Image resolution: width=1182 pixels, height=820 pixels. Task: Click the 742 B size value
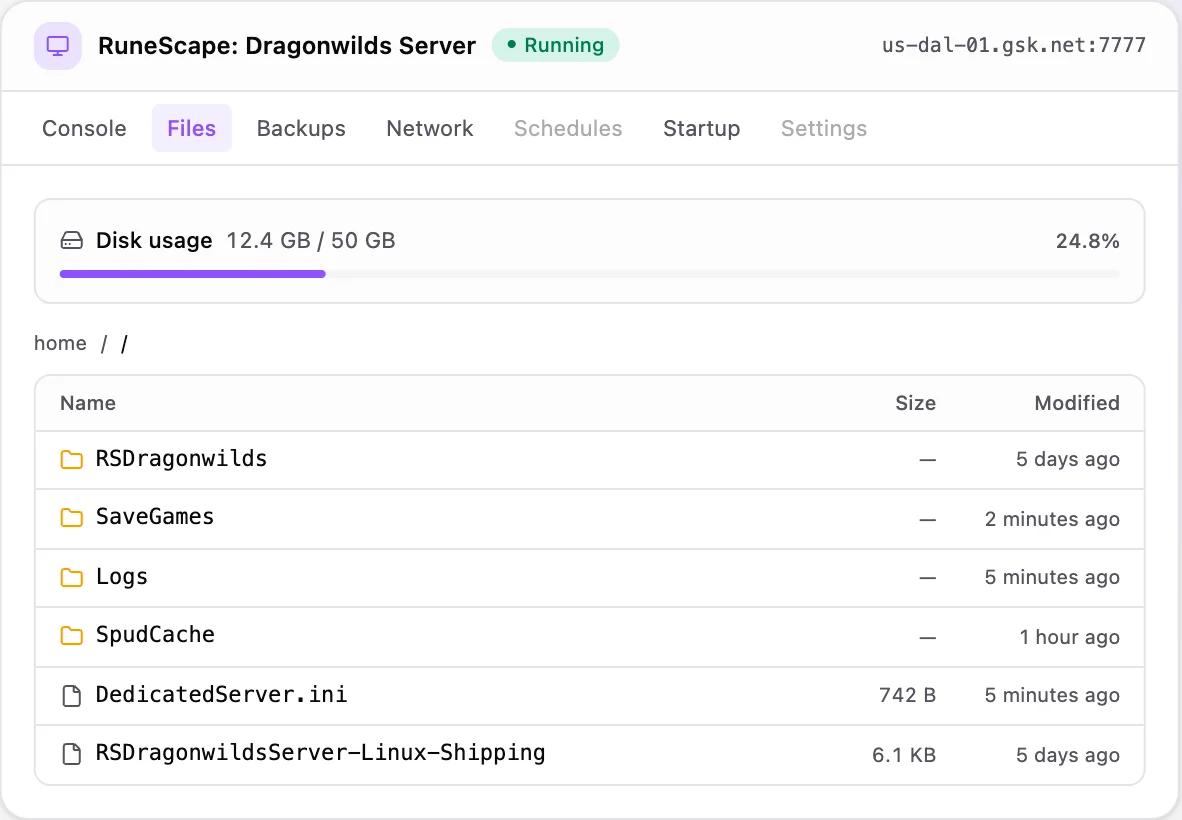(908, 695)
